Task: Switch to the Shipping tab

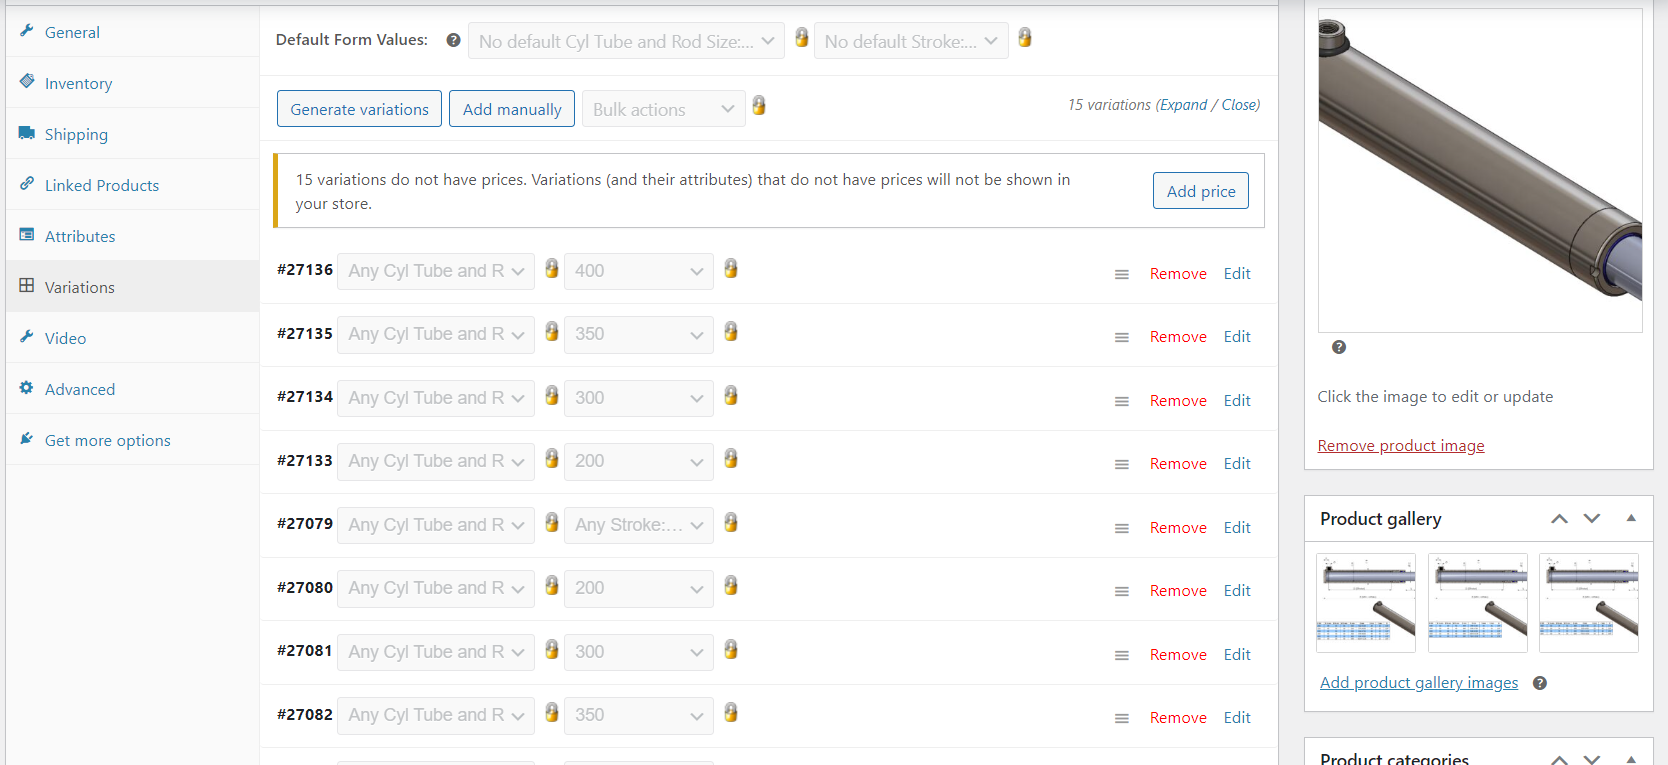Action: coord(132,134)
